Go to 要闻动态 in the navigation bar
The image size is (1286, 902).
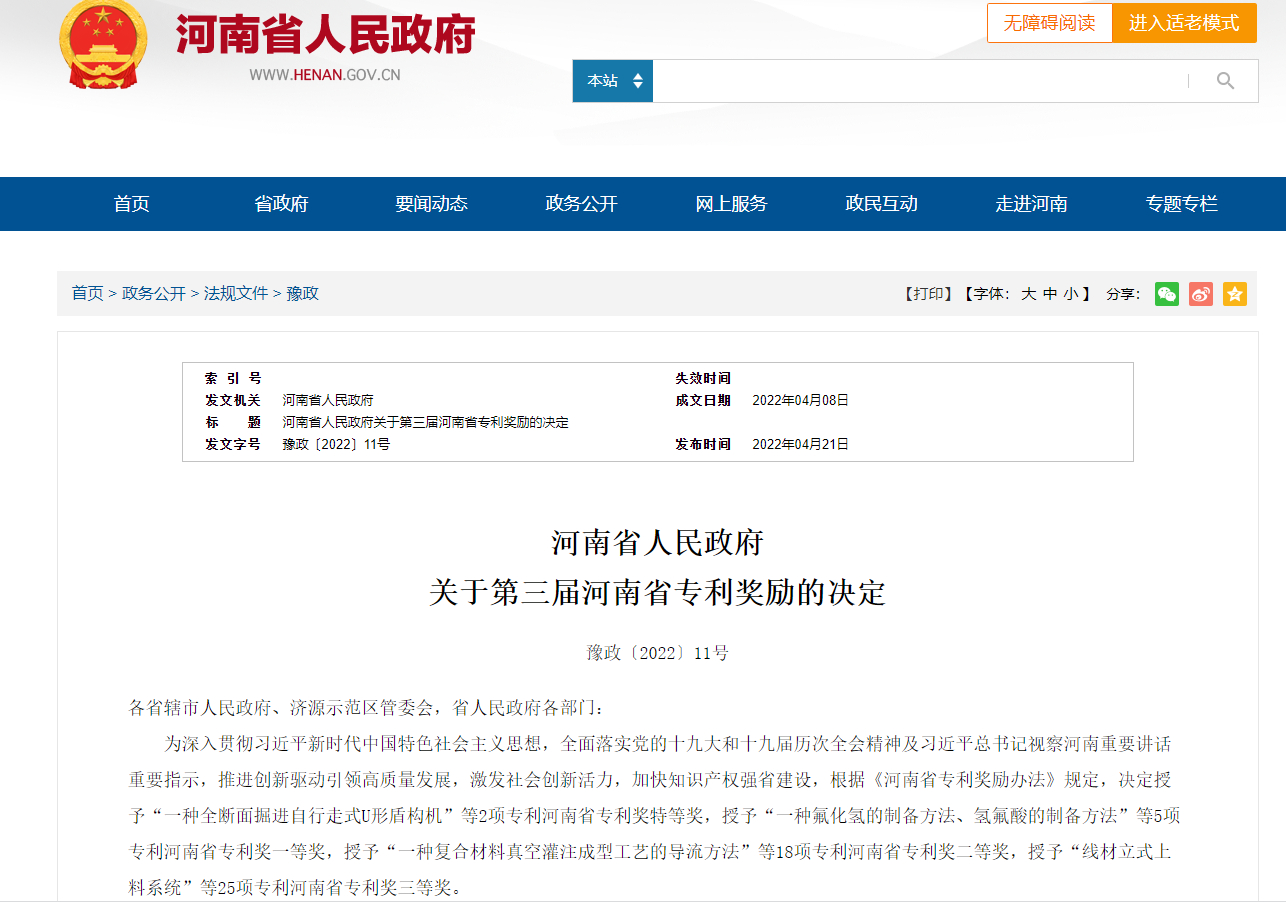[431, 204]
